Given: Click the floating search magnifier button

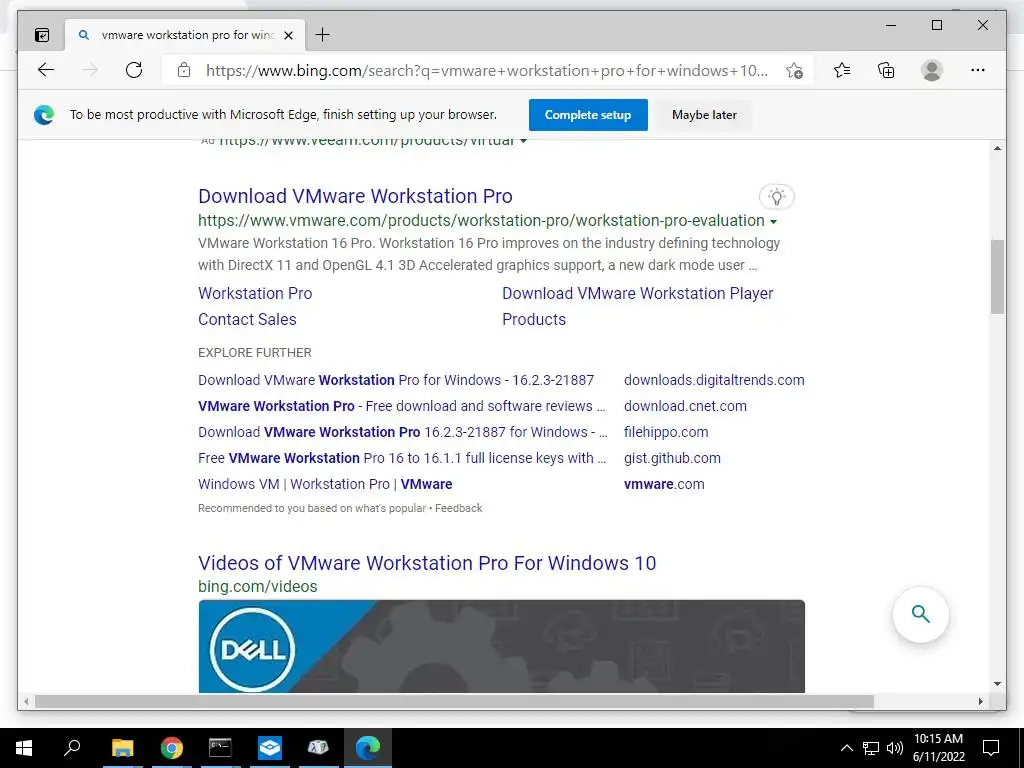Looking at the screenshot, I should point(921,615).
